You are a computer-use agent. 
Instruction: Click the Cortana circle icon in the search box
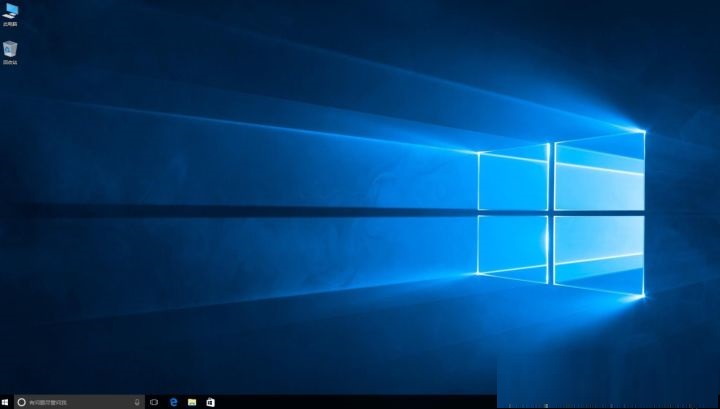coord(21,401)
